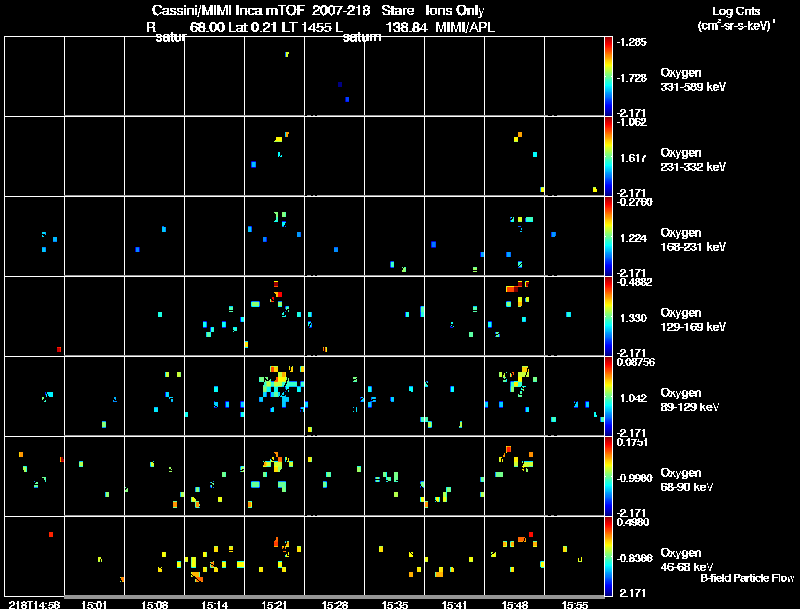This screenshot has height=609, width=800.
Task: Click the '15:35' time axis label
Action: 394,604
